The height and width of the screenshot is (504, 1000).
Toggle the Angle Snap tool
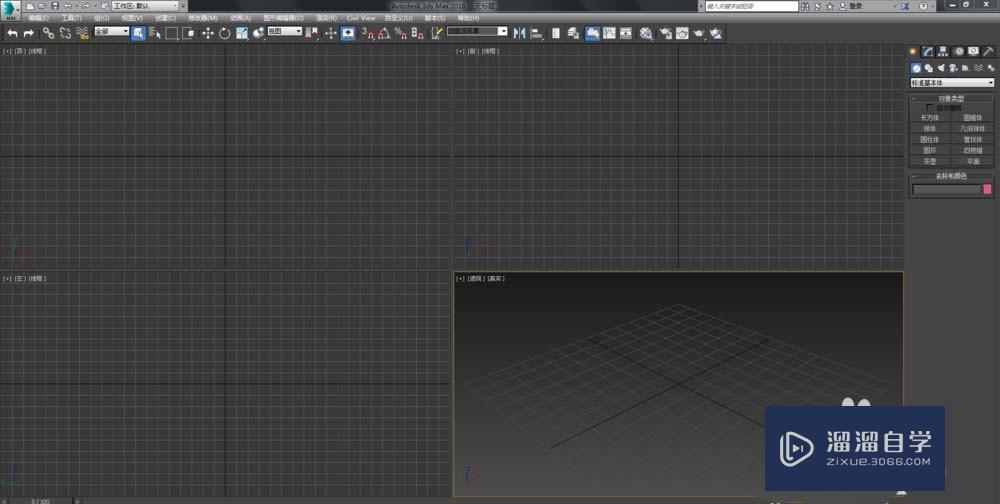[383, 33]
